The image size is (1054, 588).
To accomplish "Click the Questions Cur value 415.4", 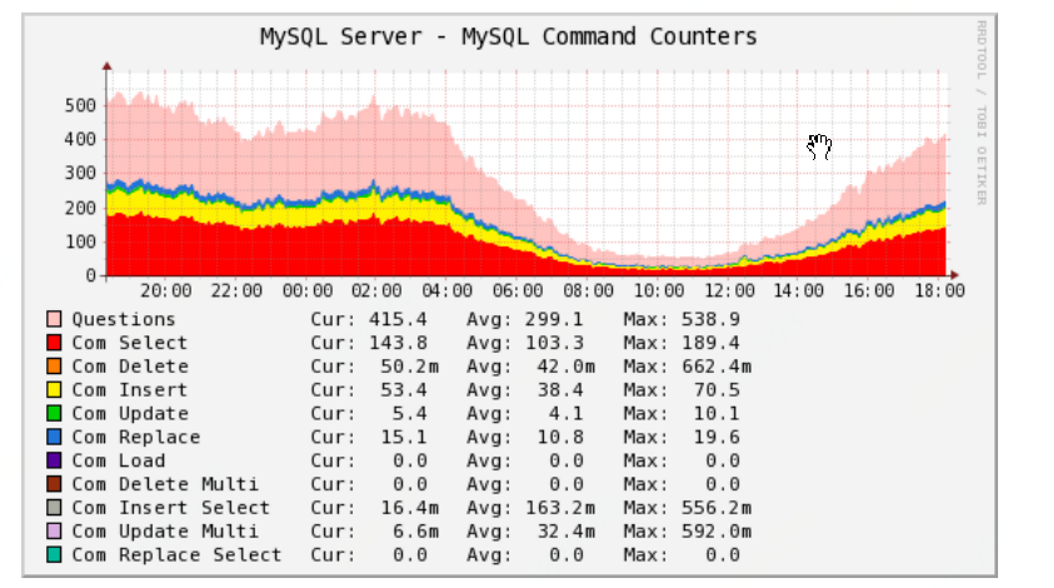I will pos(397,319).
